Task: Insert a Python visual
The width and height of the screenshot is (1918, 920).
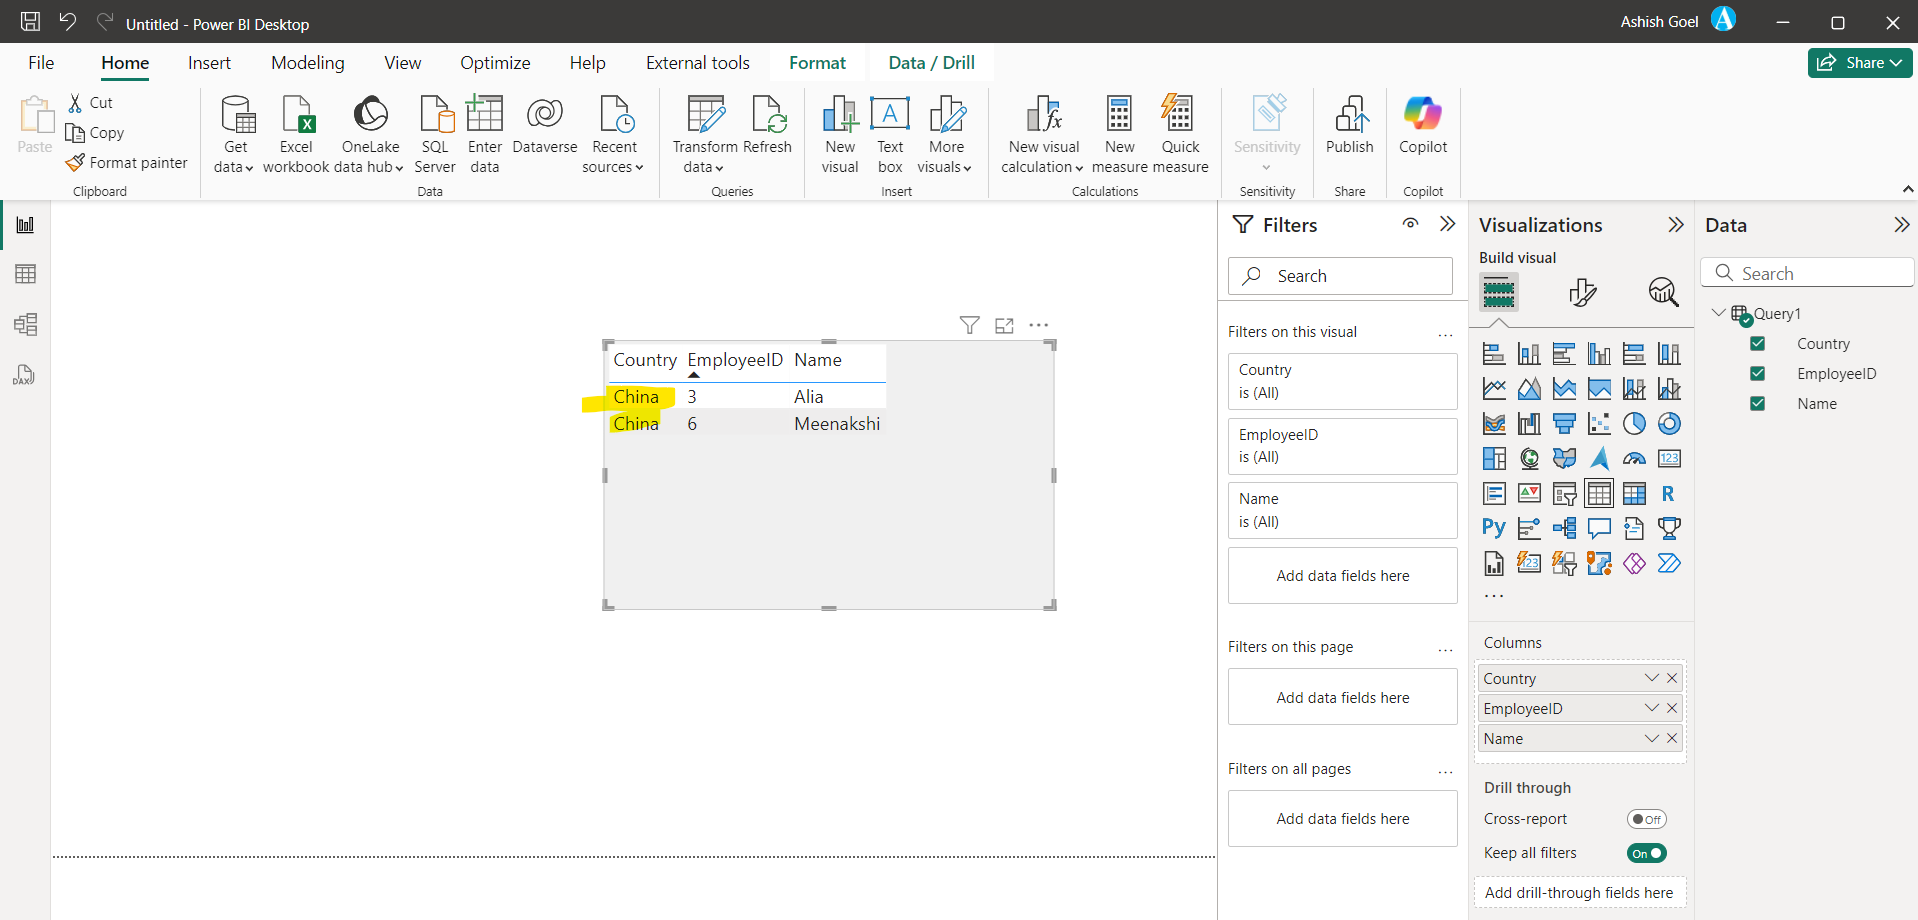Action: point(1494,528)
